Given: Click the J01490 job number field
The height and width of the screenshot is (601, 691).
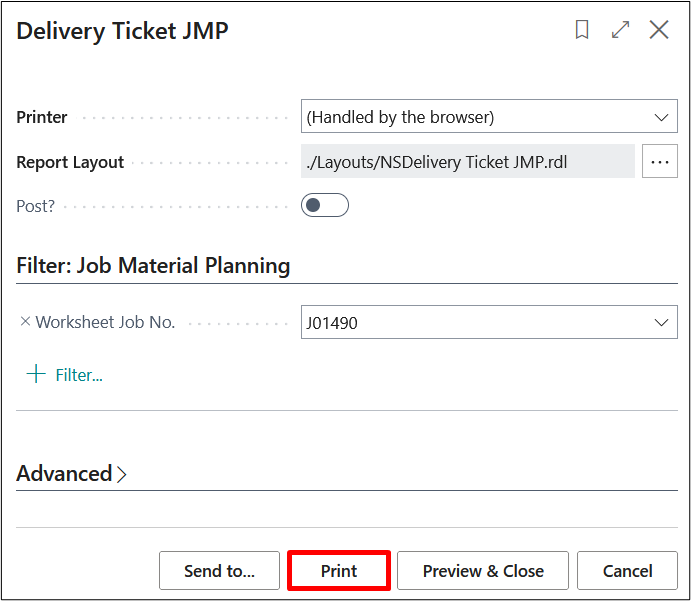Looking at the screenshot, I should click(x=470, y=323).
